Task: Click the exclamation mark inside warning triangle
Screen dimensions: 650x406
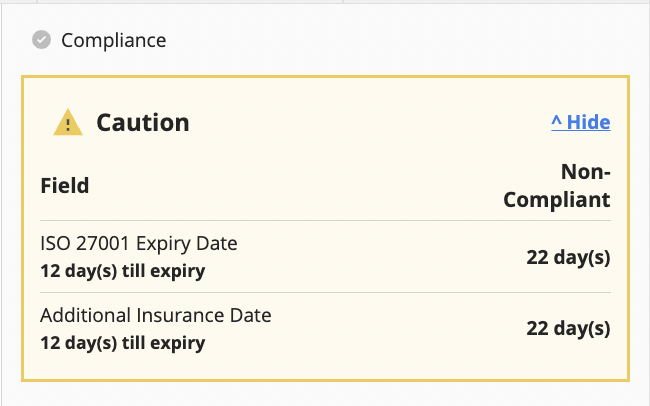Action: pyautogui.click(x=68, y=125)
